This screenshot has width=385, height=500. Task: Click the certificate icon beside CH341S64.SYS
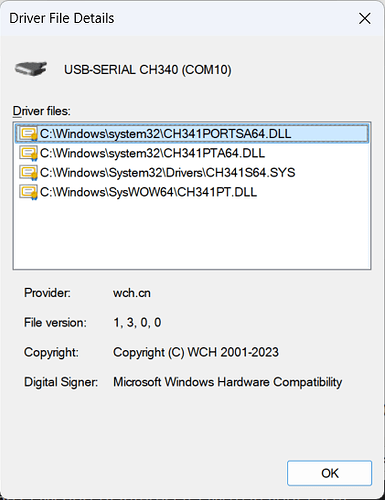(x=28, y=173)
